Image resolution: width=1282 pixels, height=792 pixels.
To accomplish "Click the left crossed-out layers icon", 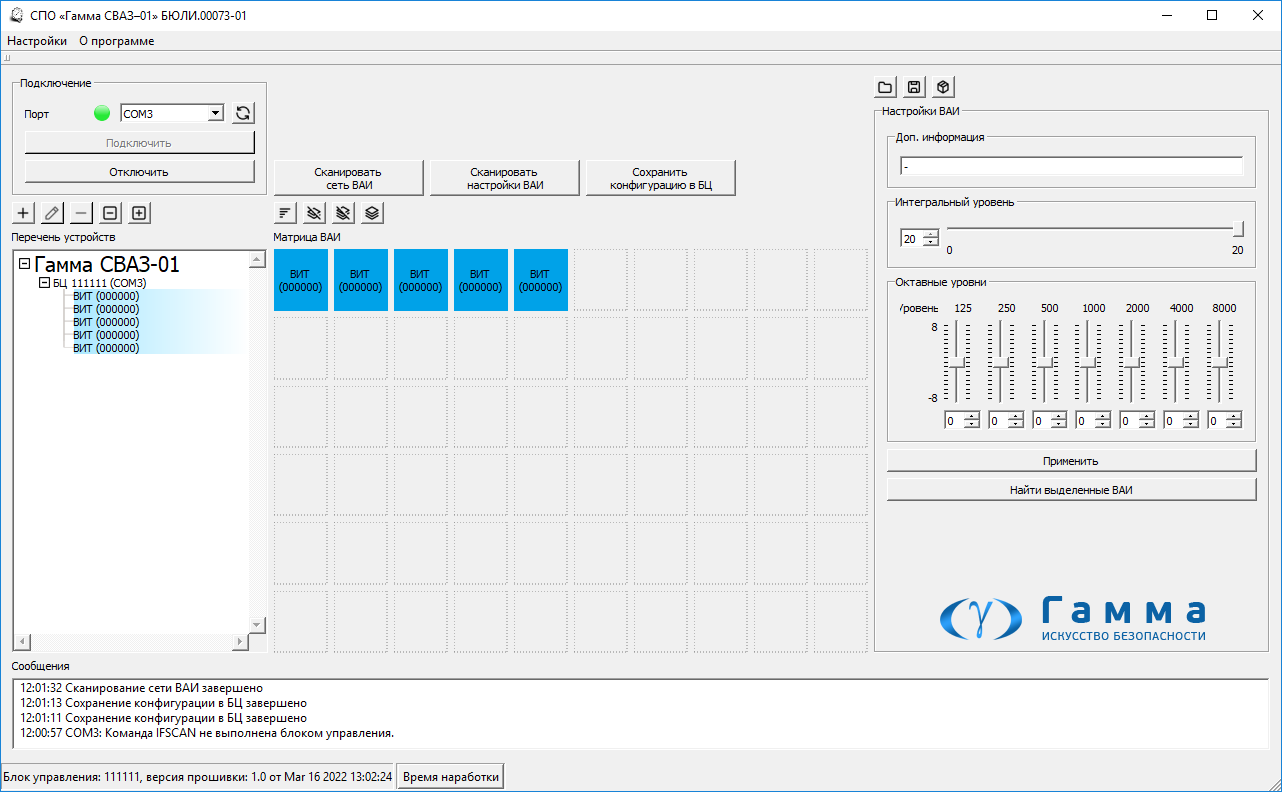I will [x=315, y=213].
